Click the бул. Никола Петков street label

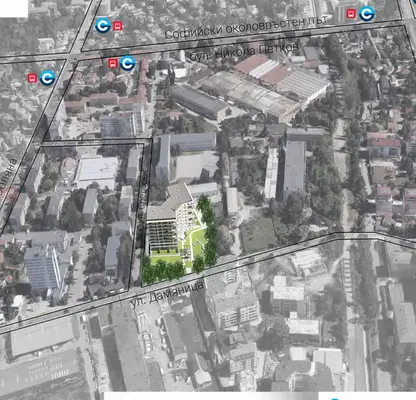tap(244, 52)
